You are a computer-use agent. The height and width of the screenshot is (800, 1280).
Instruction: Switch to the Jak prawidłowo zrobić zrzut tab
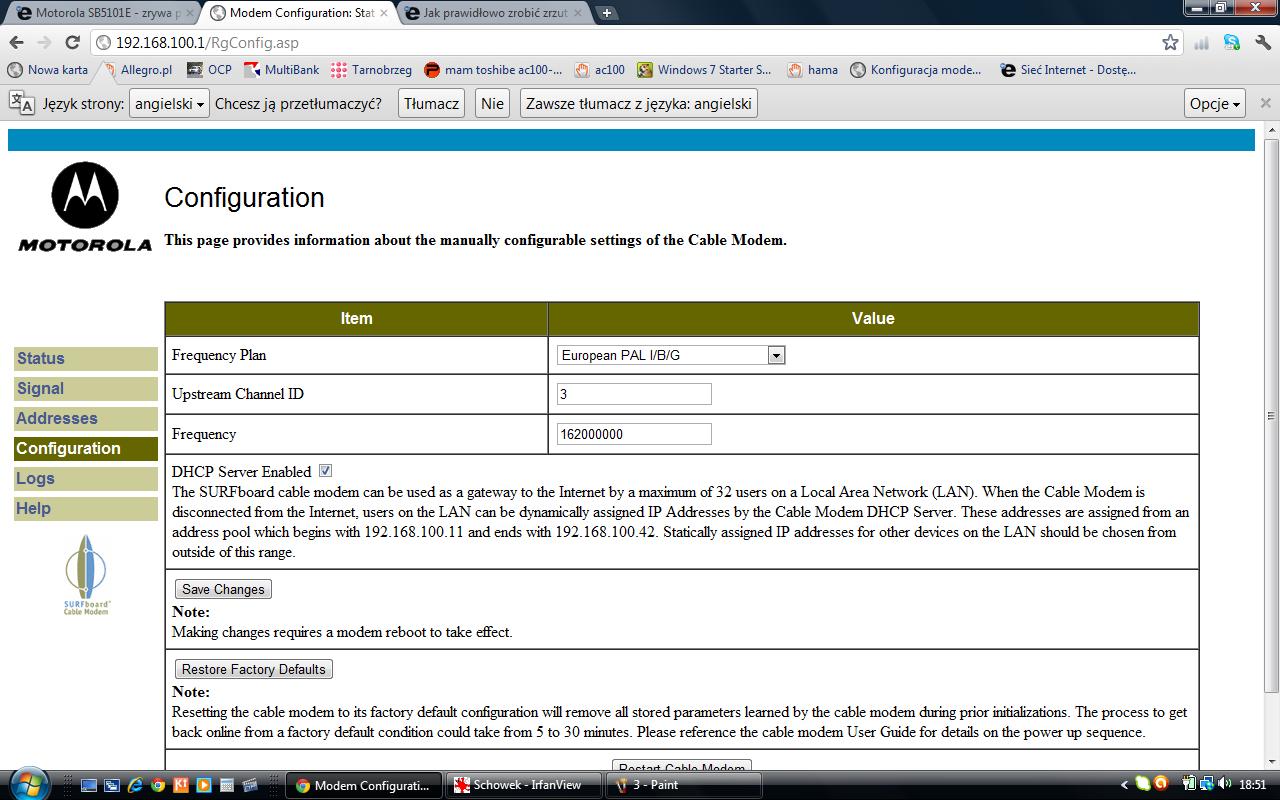(494, 13)
